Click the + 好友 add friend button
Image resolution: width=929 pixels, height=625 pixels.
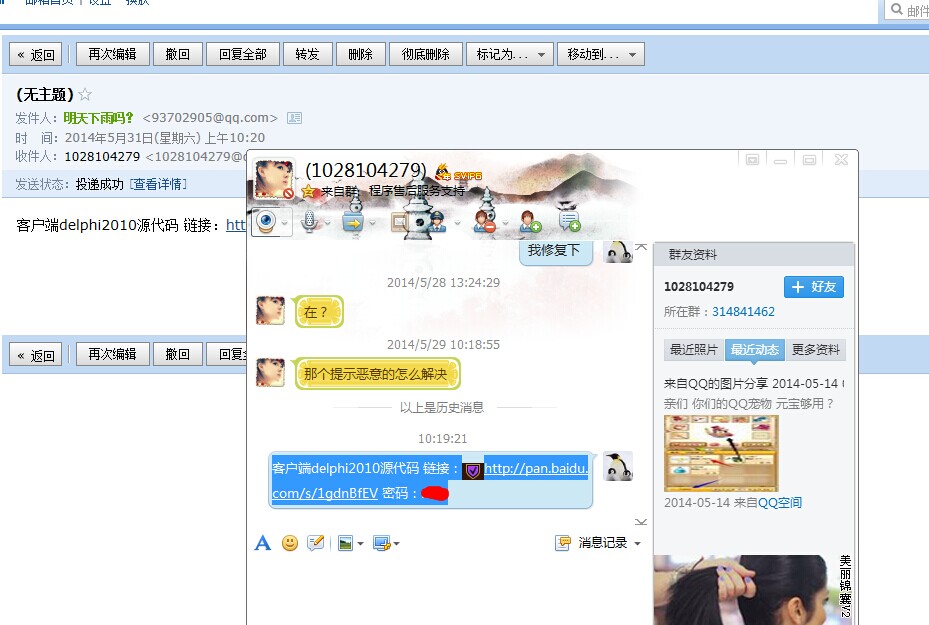coord(813,287)
